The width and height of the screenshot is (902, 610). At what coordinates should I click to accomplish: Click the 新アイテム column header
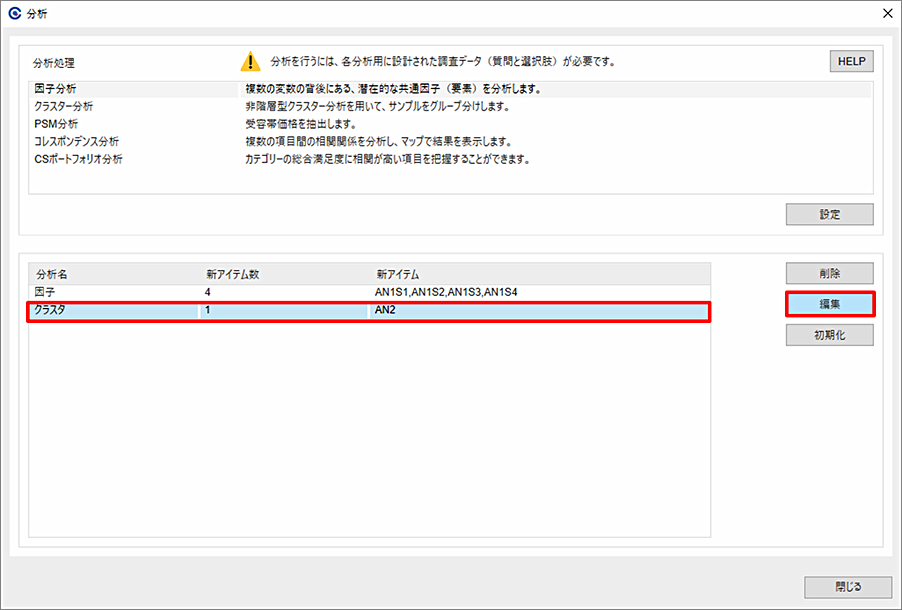click(540, 274)
